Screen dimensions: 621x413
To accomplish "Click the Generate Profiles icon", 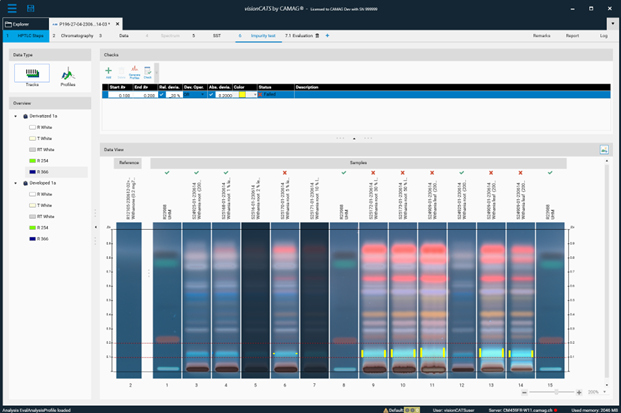I will (134, 72).
